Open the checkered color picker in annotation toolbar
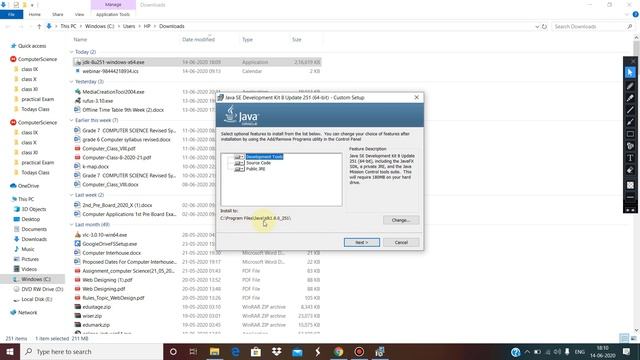 coord(630,185)
